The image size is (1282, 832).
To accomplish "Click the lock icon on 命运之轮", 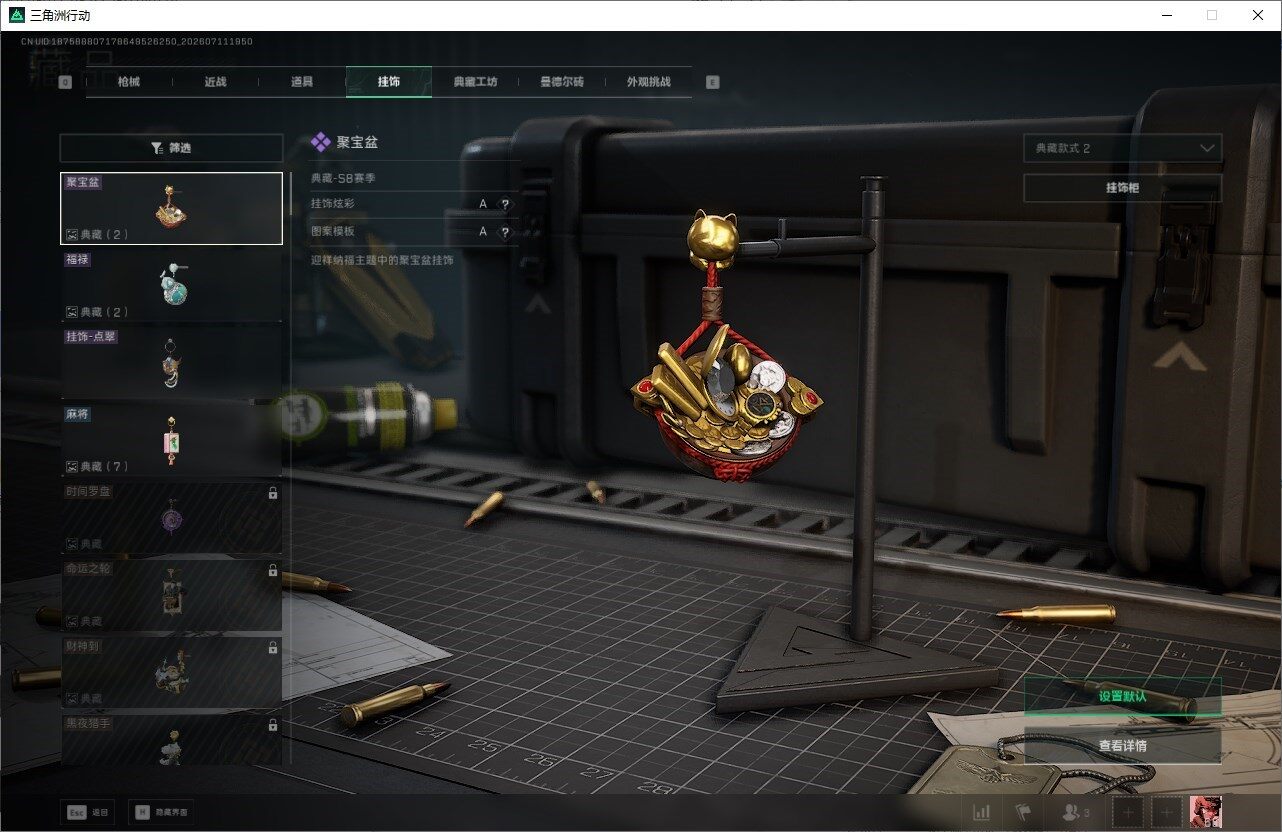I will 273,571.
